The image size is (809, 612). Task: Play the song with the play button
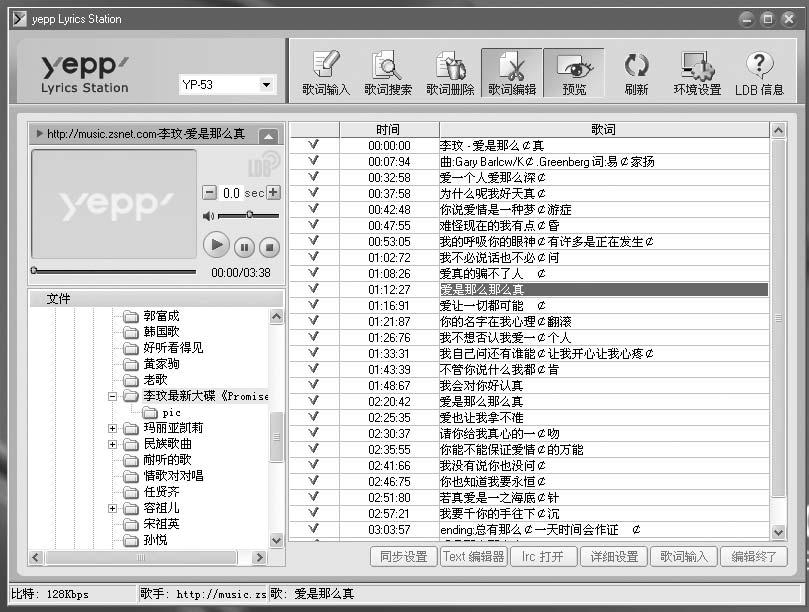coord(216,245)
